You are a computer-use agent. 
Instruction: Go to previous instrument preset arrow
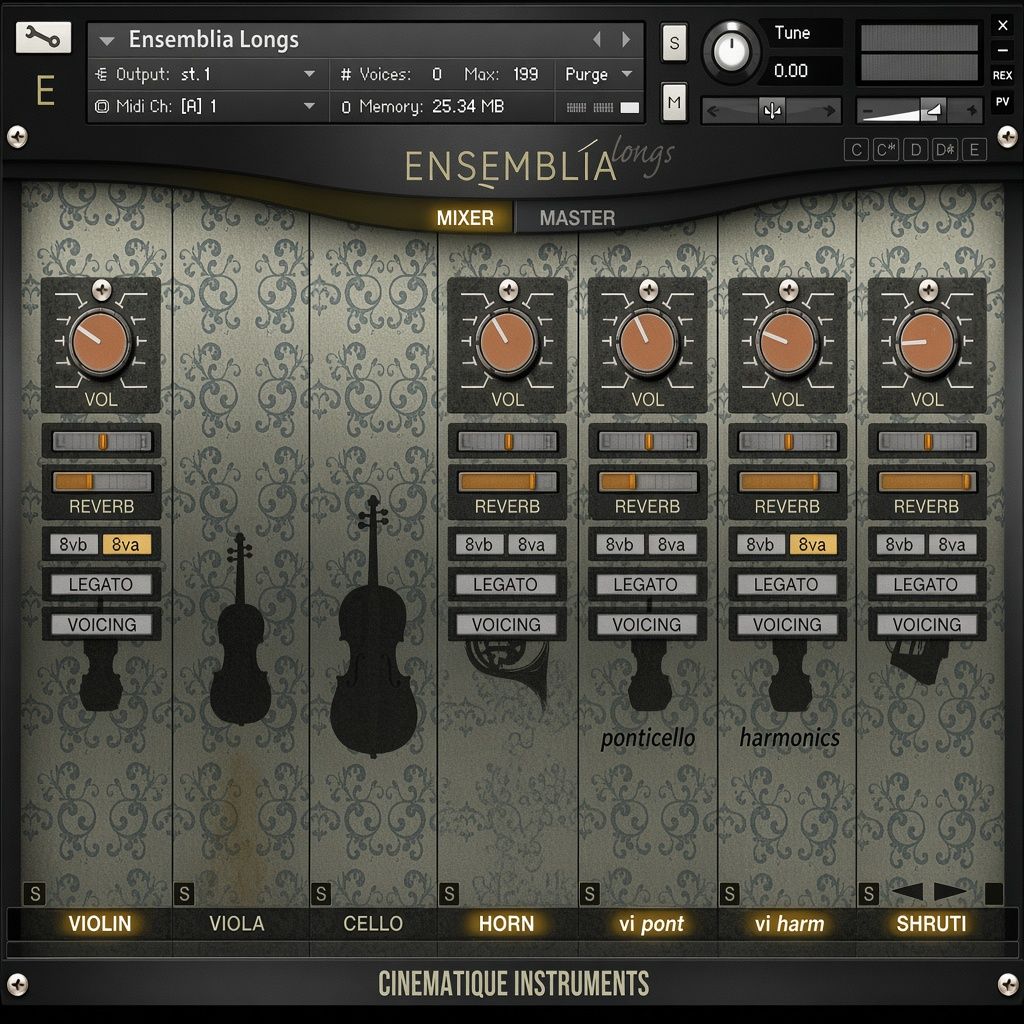[x=597, y=39]
